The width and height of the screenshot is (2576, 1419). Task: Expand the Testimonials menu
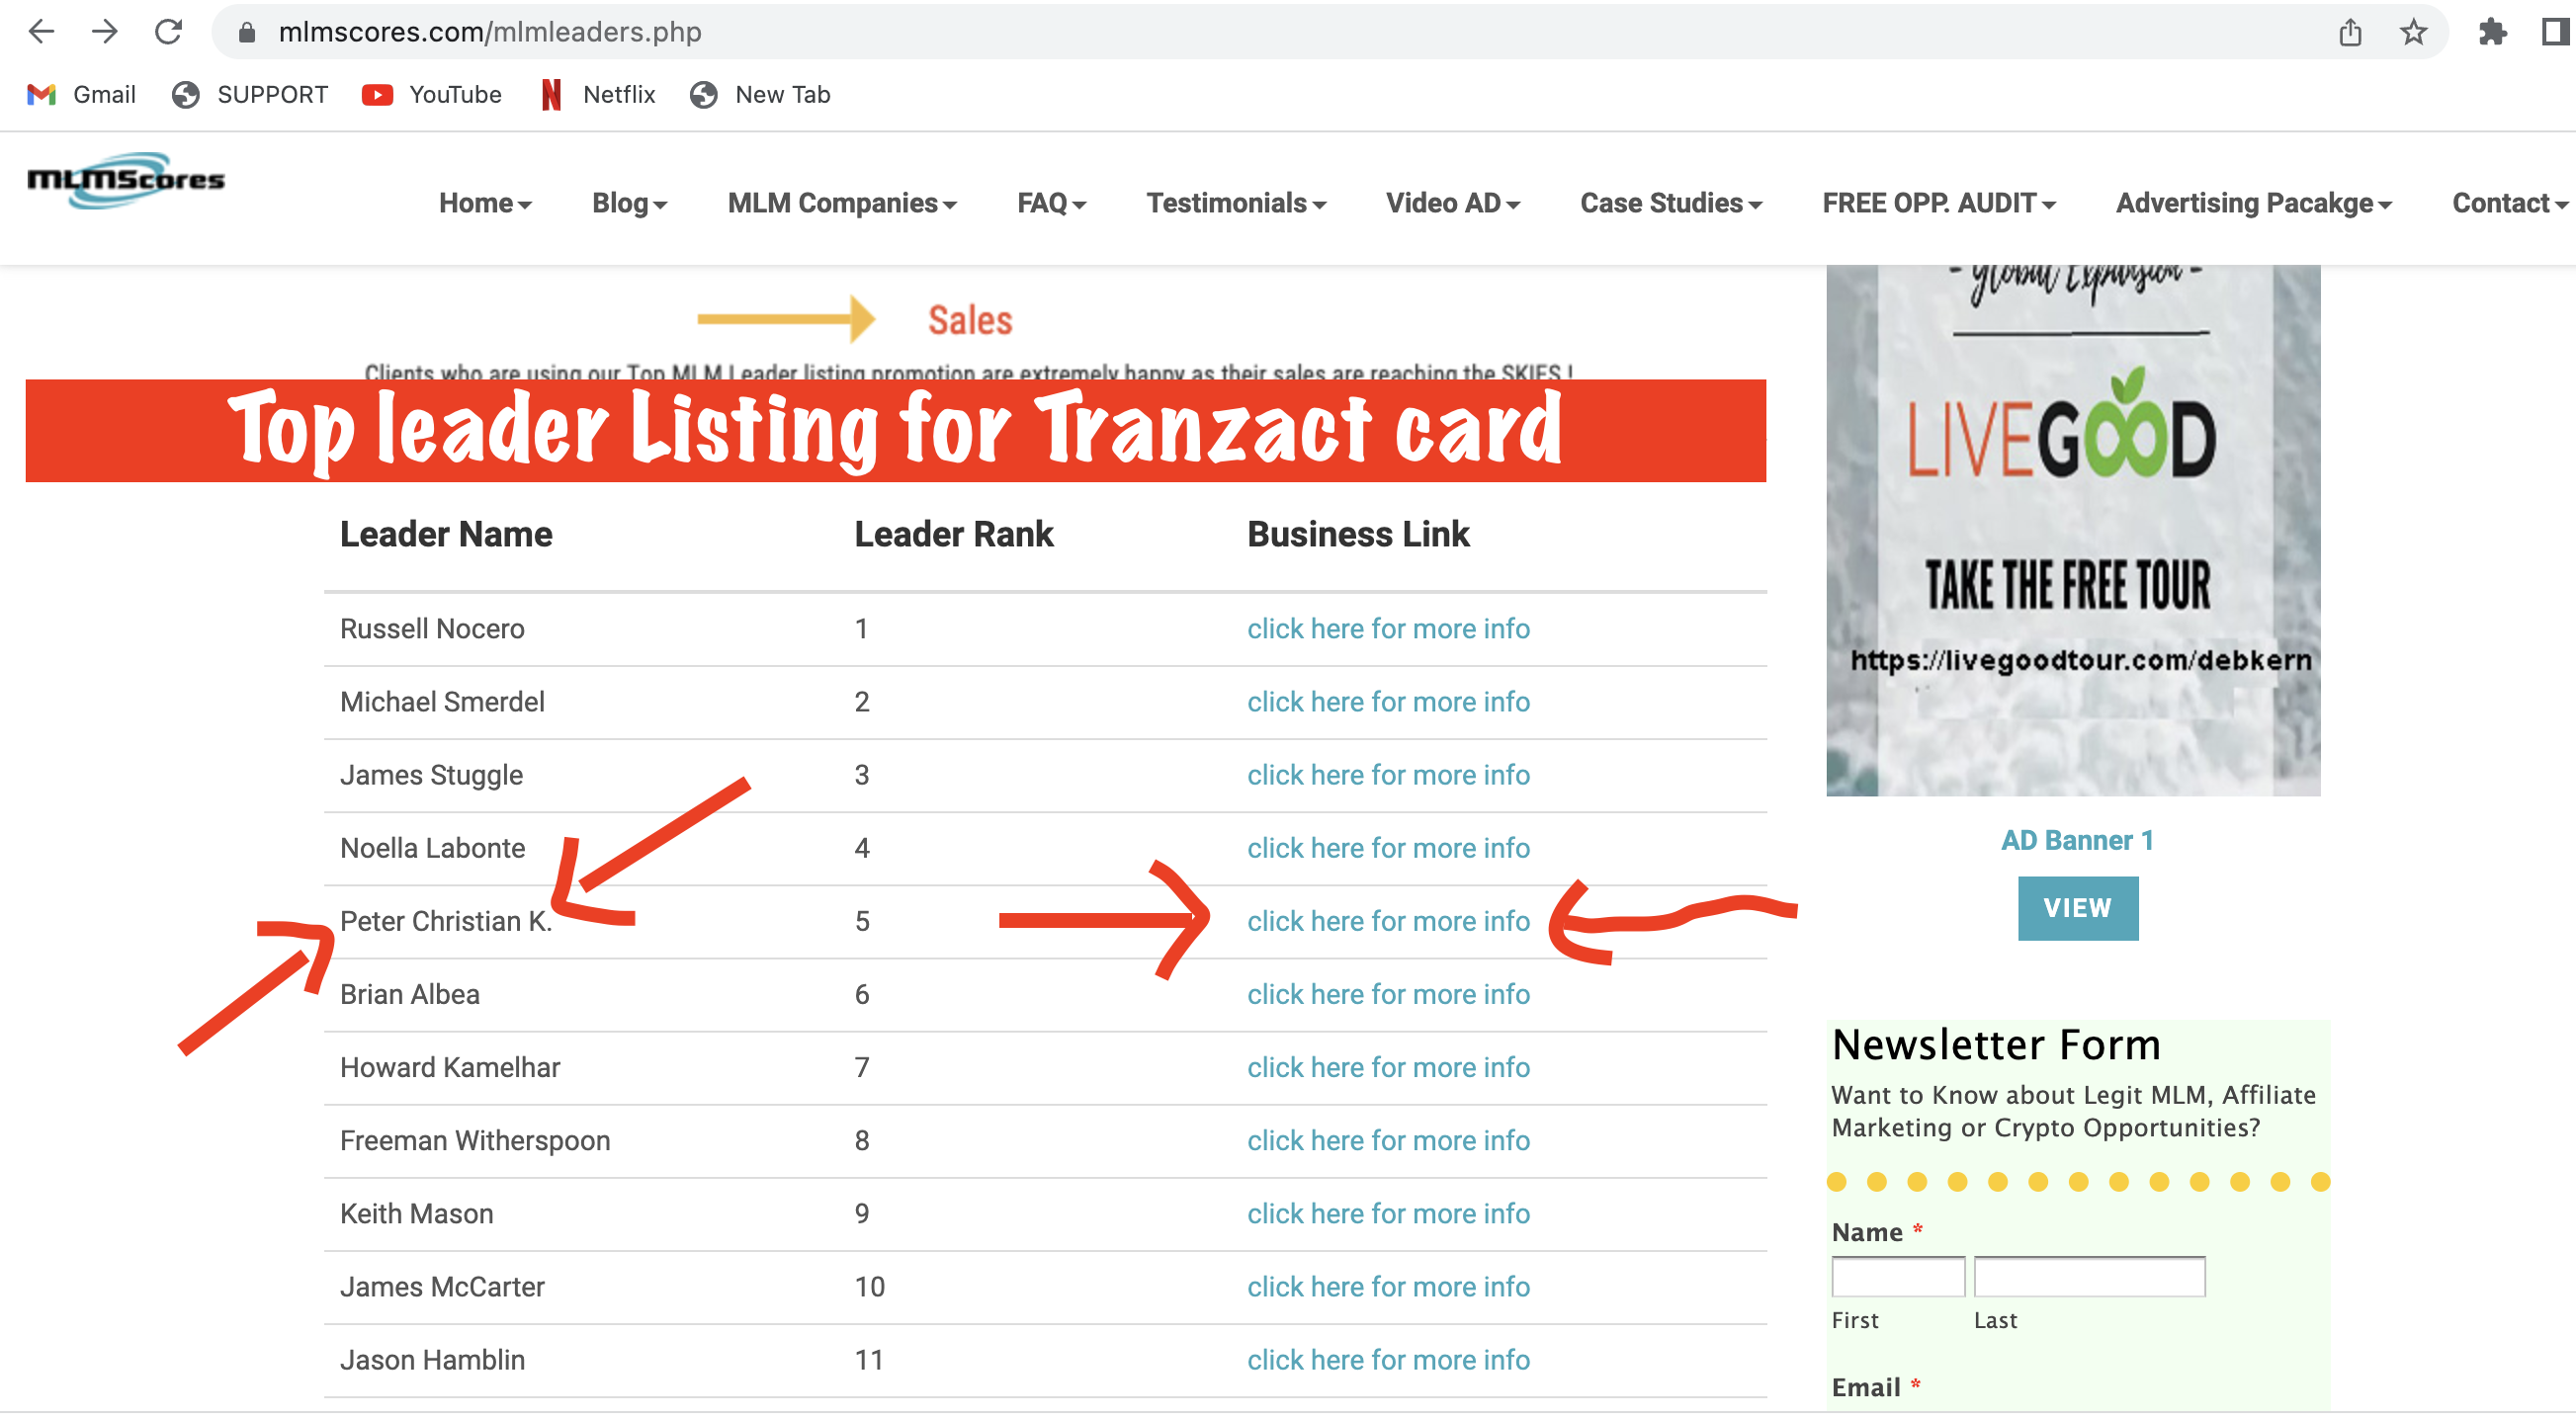tap(1236, 203)
